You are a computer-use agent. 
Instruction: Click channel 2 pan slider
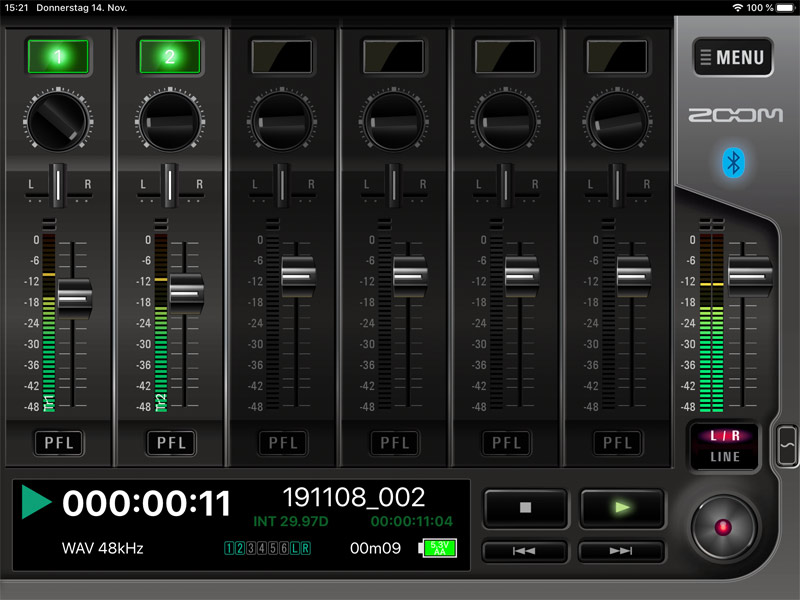point(169,184)
